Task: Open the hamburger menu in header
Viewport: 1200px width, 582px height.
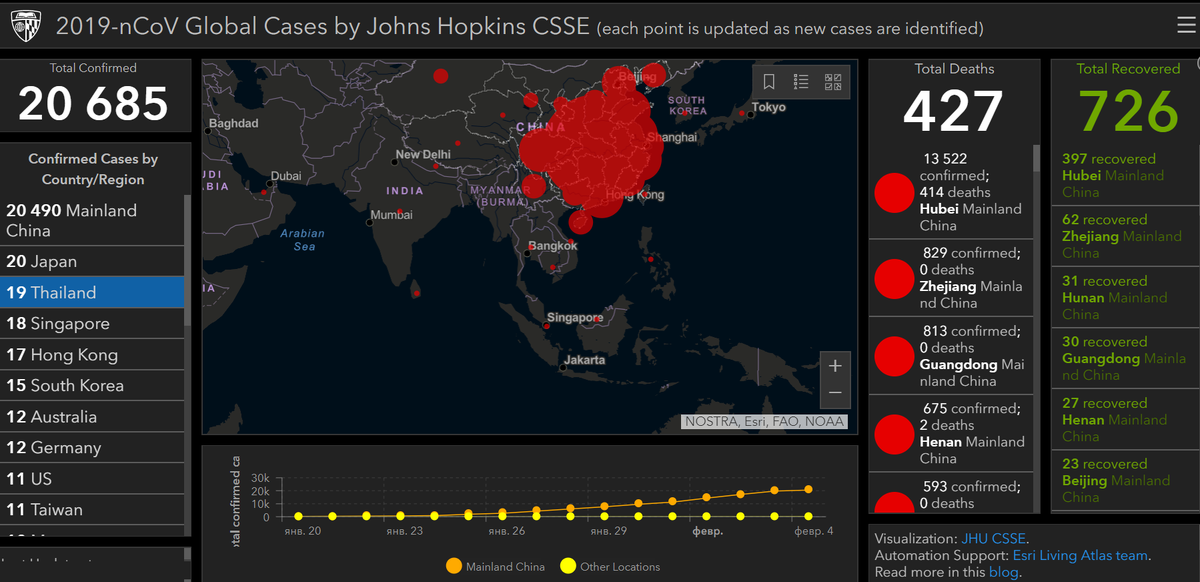Action: (1185, 27)
